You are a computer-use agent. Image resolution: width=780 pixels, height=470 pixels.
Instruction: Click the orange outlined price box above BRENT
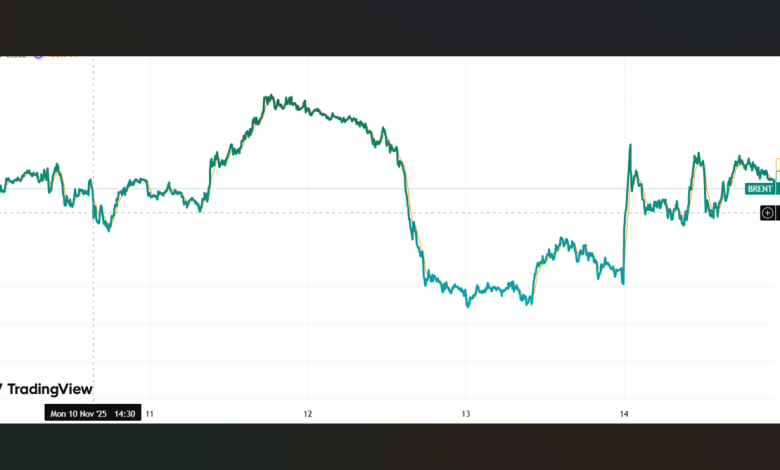coord(777,166)
